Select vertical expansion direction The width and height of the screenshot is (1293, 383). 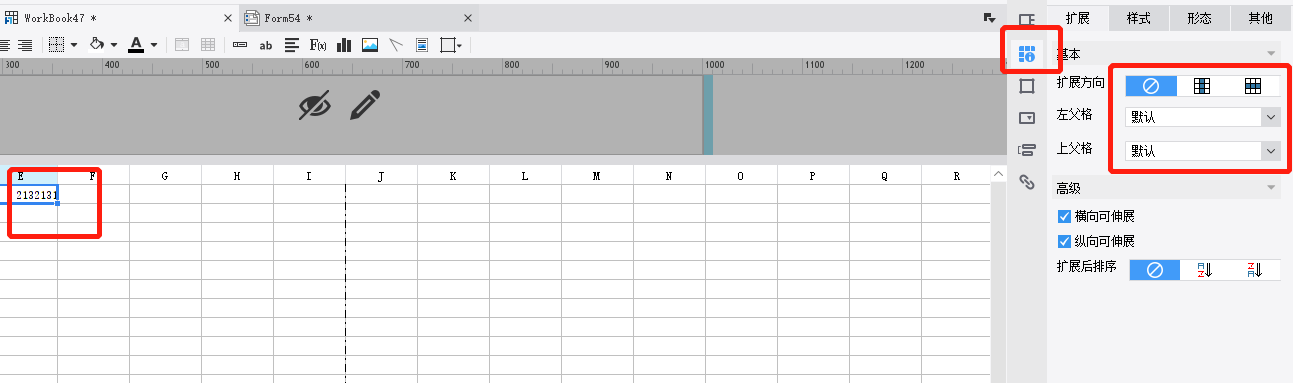tap(1202, 86)
